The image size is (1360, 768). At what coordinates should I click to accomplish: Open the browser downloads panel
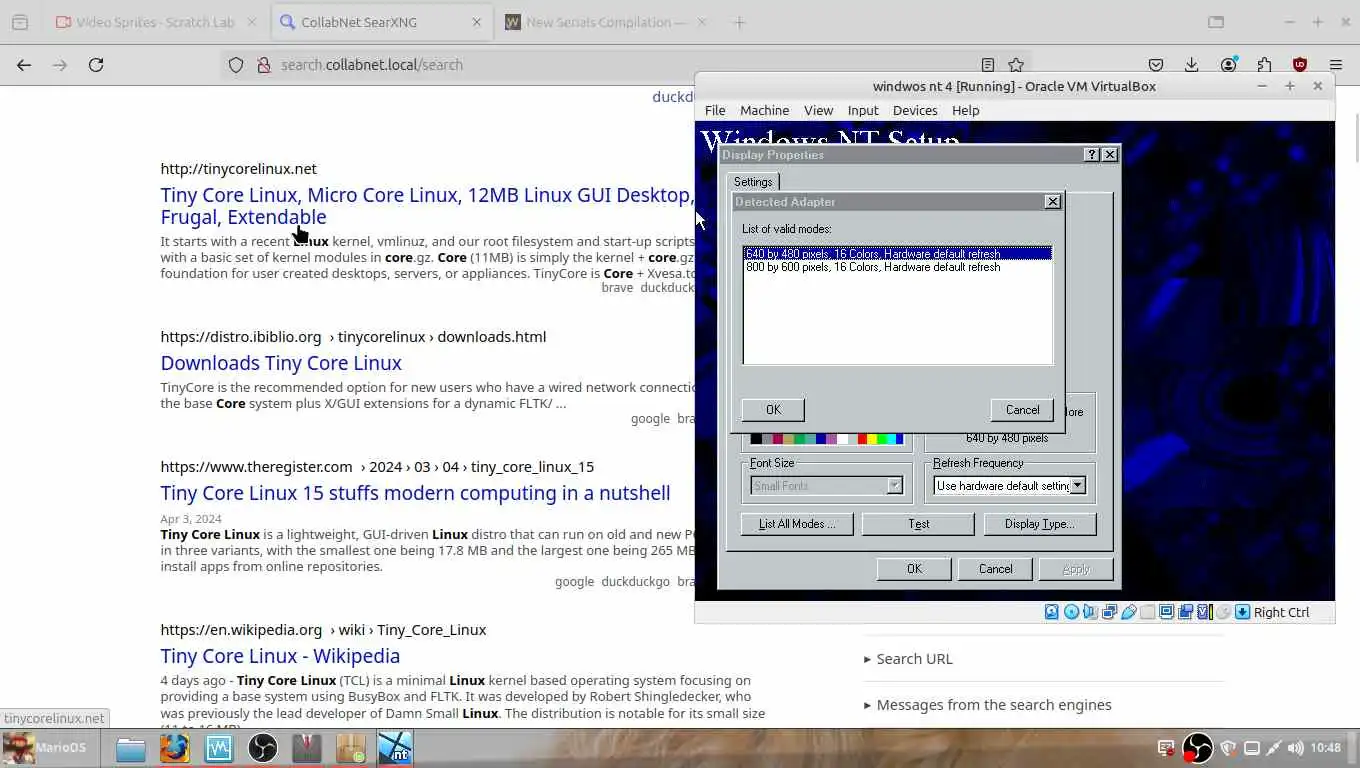click(x=1191, y=65)
